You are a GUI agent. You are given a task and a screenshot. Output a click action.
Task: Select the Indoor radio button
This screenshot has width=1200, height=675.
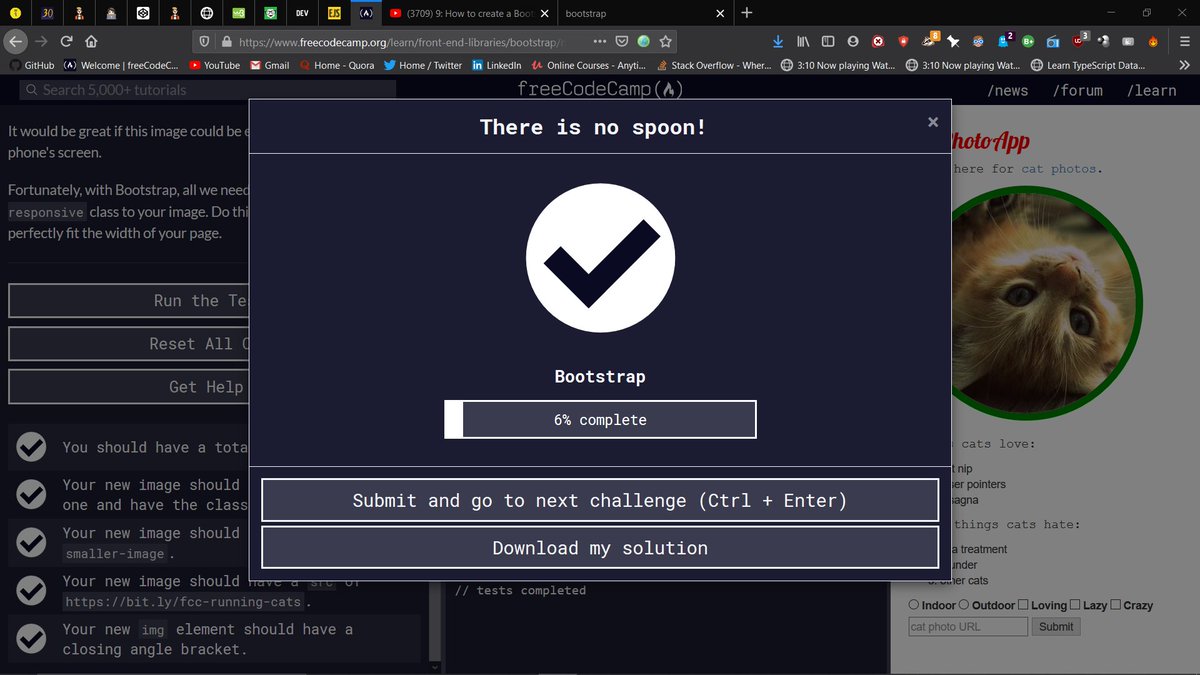(914, 605)
